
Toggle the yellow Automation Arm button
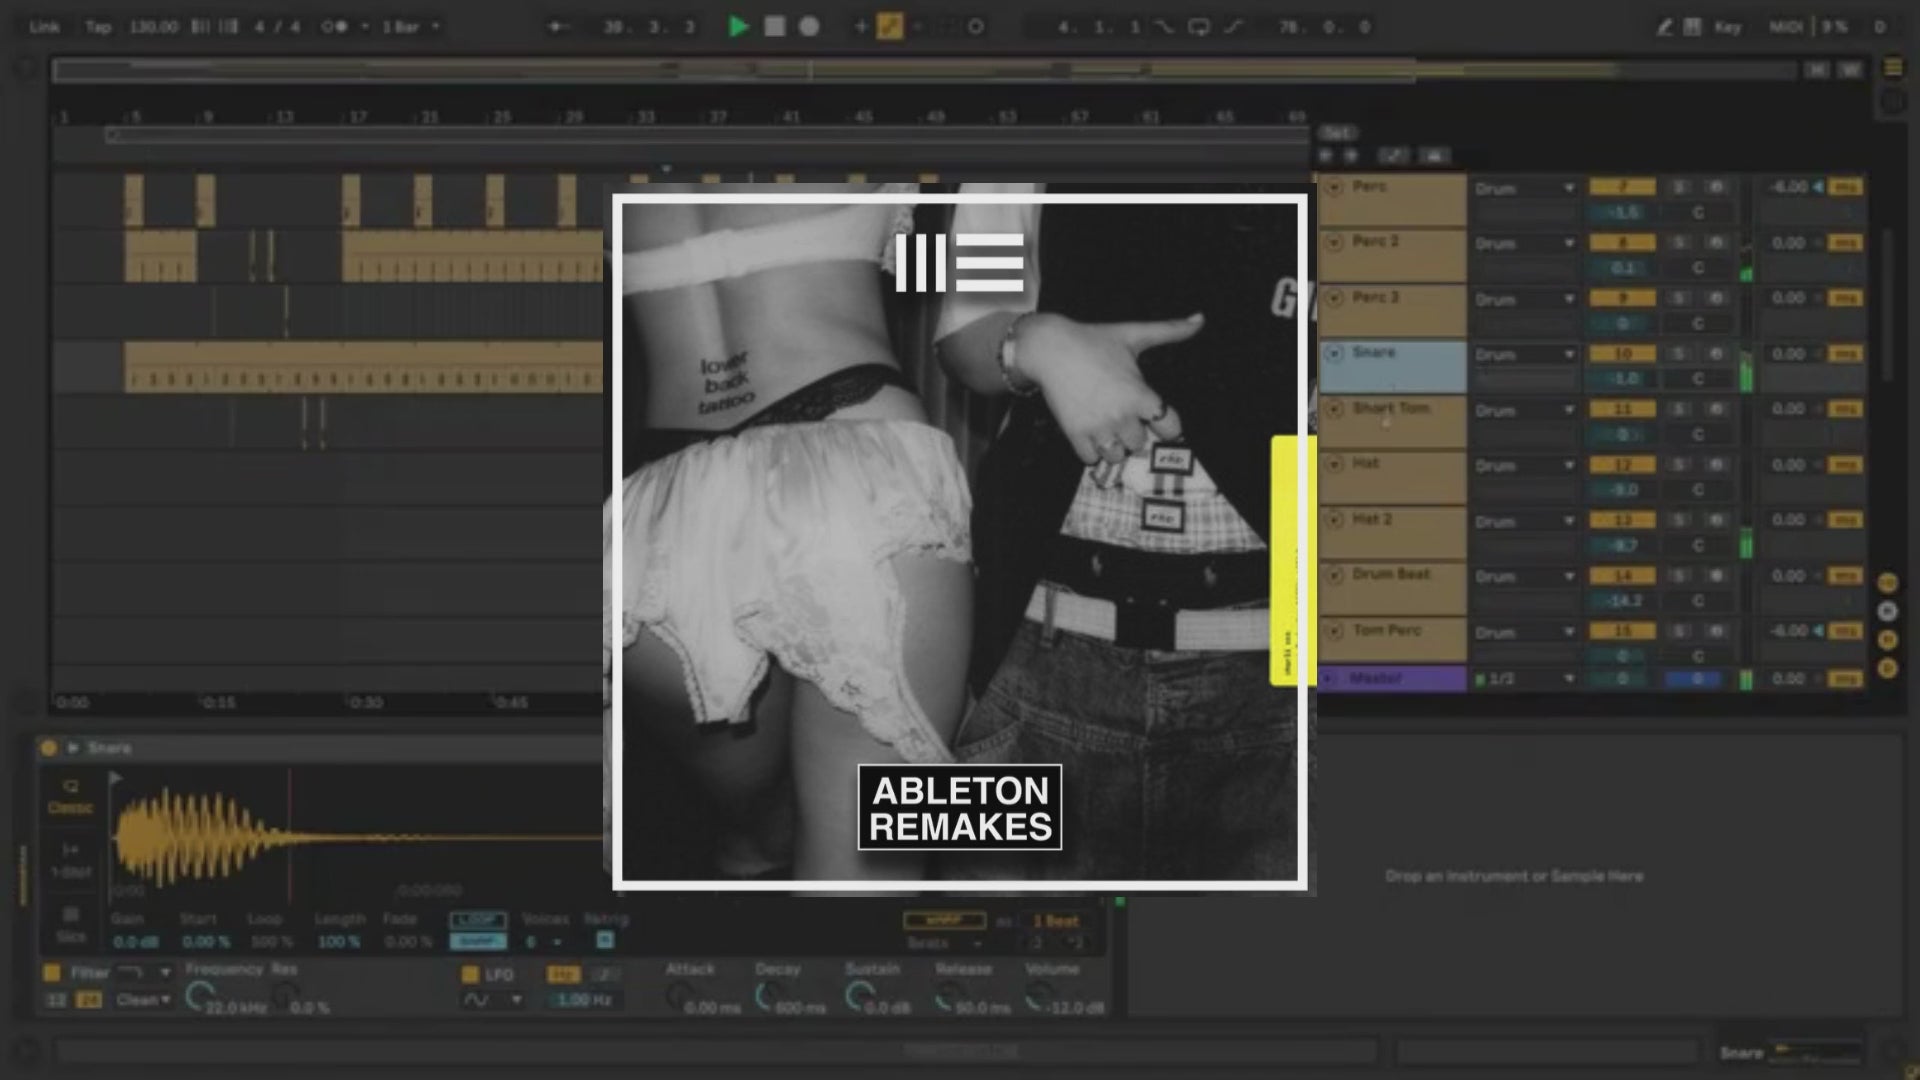pos(889,27)
